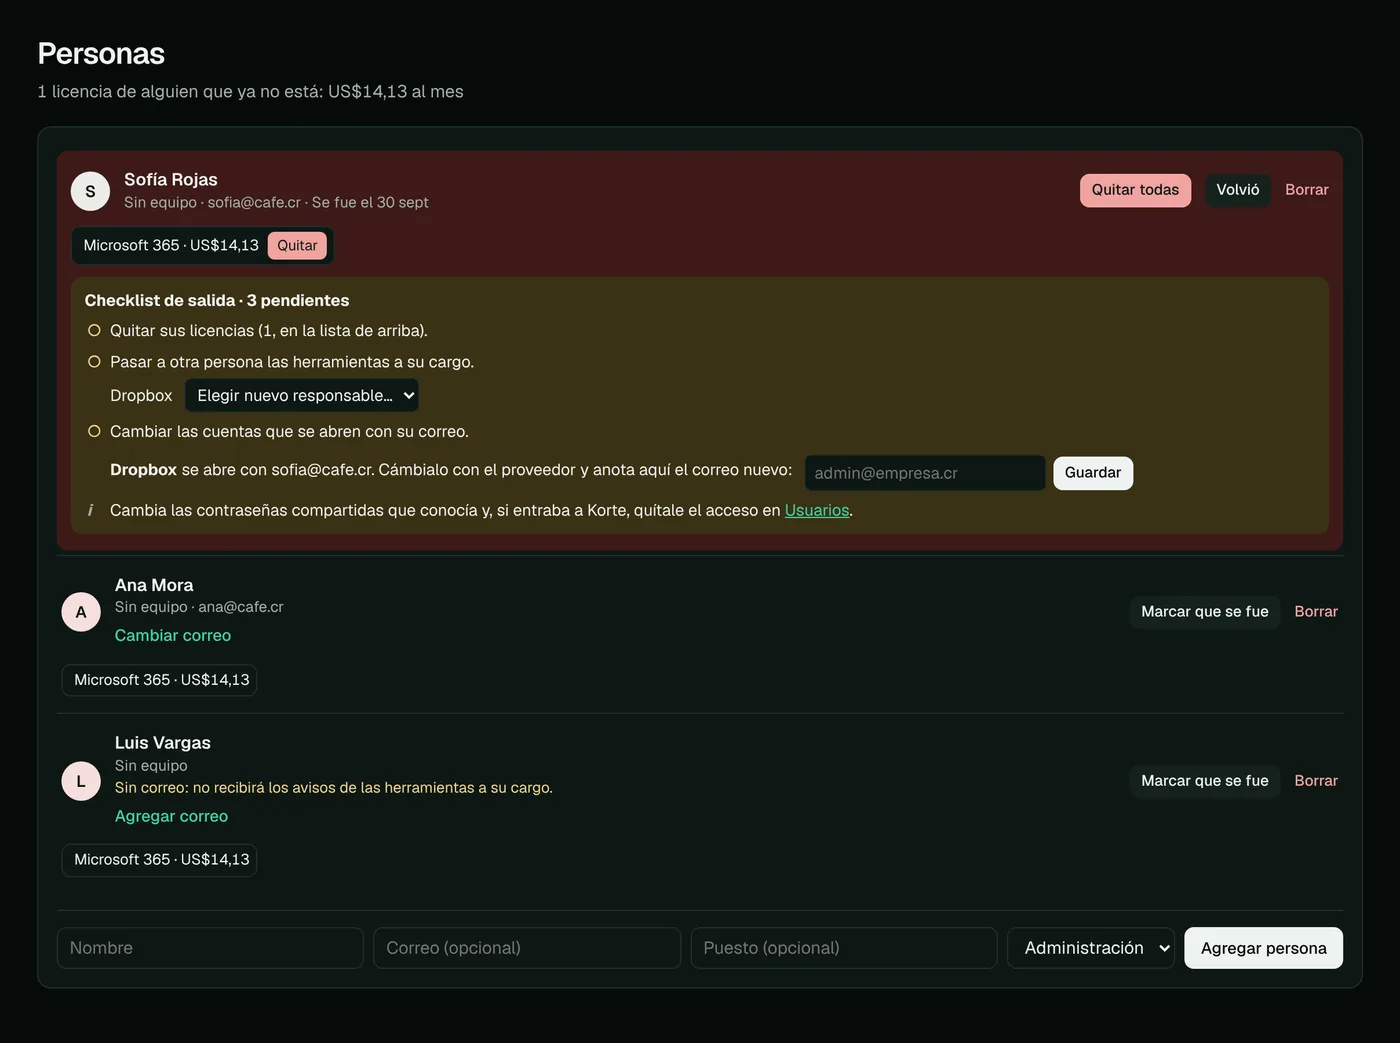
Task: Focus the 'Puesto (opcional)' input field
Action: [x=844, y=948]
